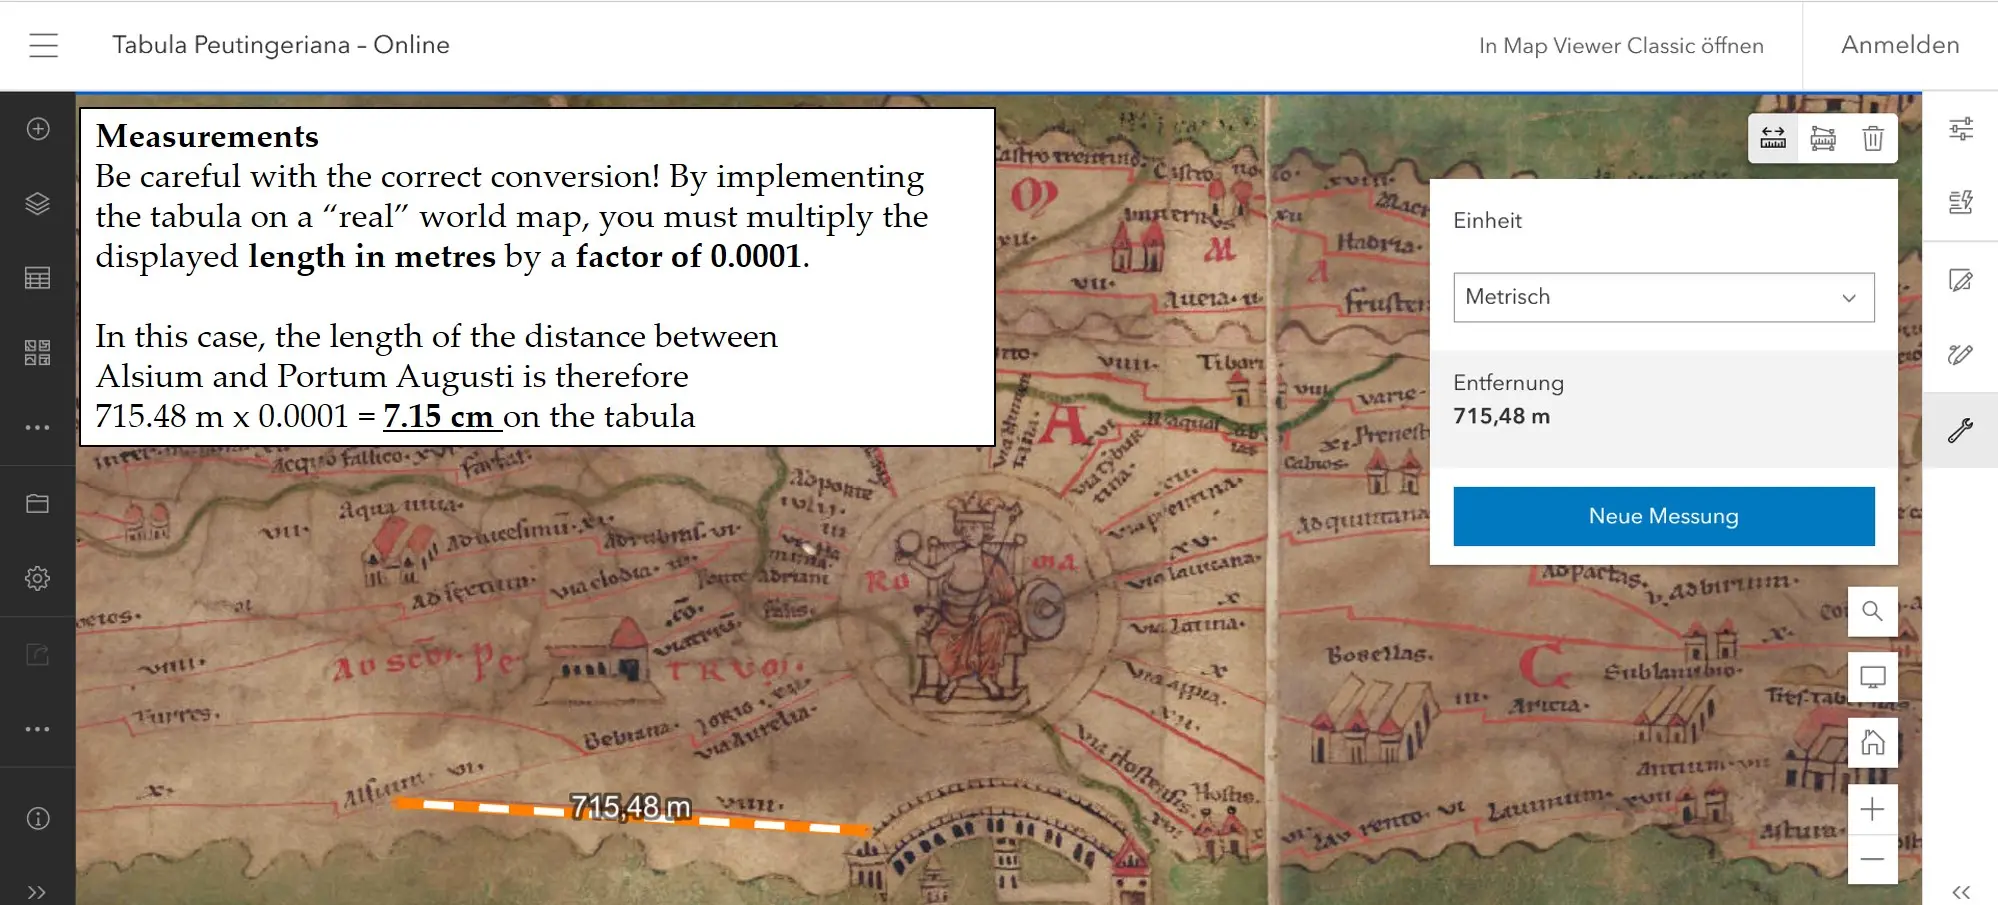Click the home default extent button
The image size is (1998, 905).
pyautogui.click(x=1873, y=743)
